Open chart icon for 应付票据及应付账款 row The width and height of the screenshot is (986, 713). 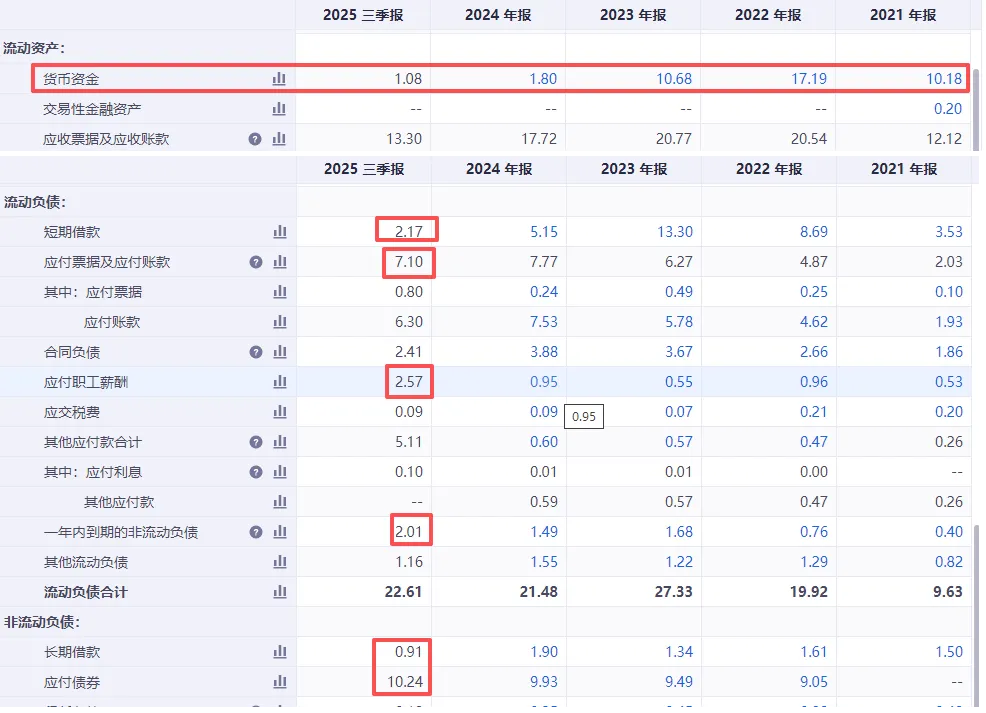280,262
